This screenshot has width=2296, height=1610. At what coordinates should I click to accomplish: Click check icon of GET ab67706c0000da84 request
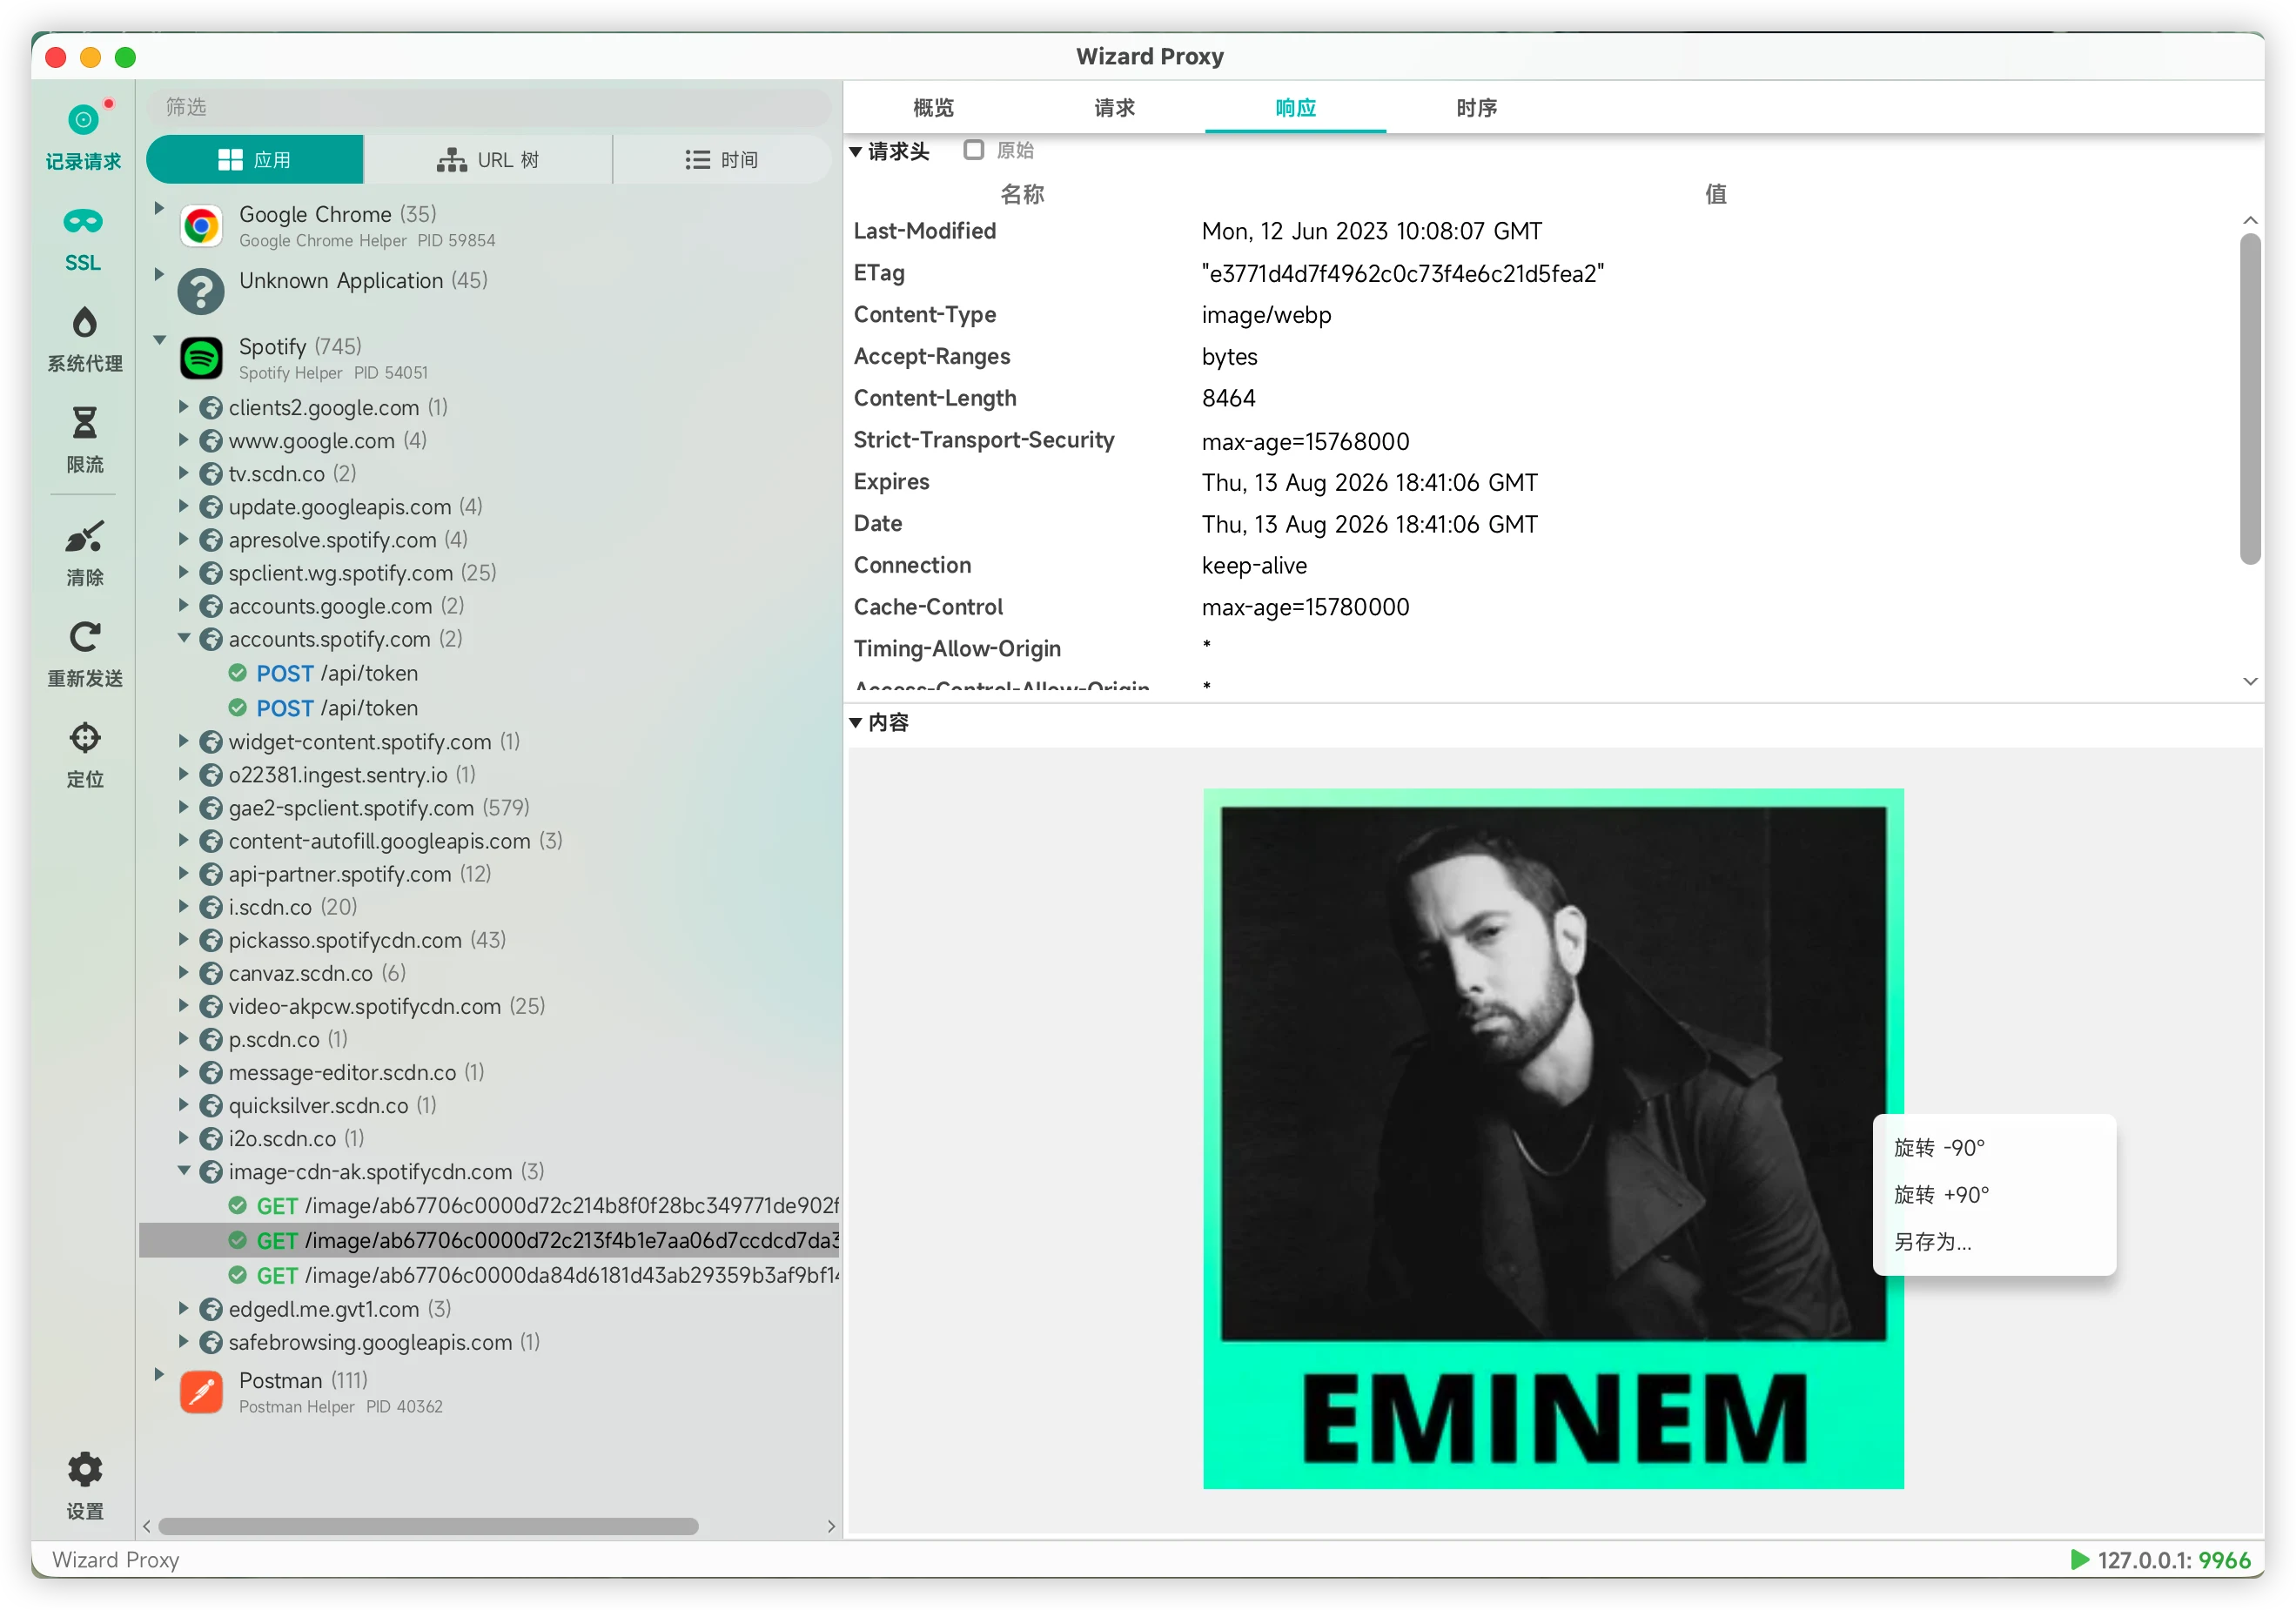click(238, 1275)
